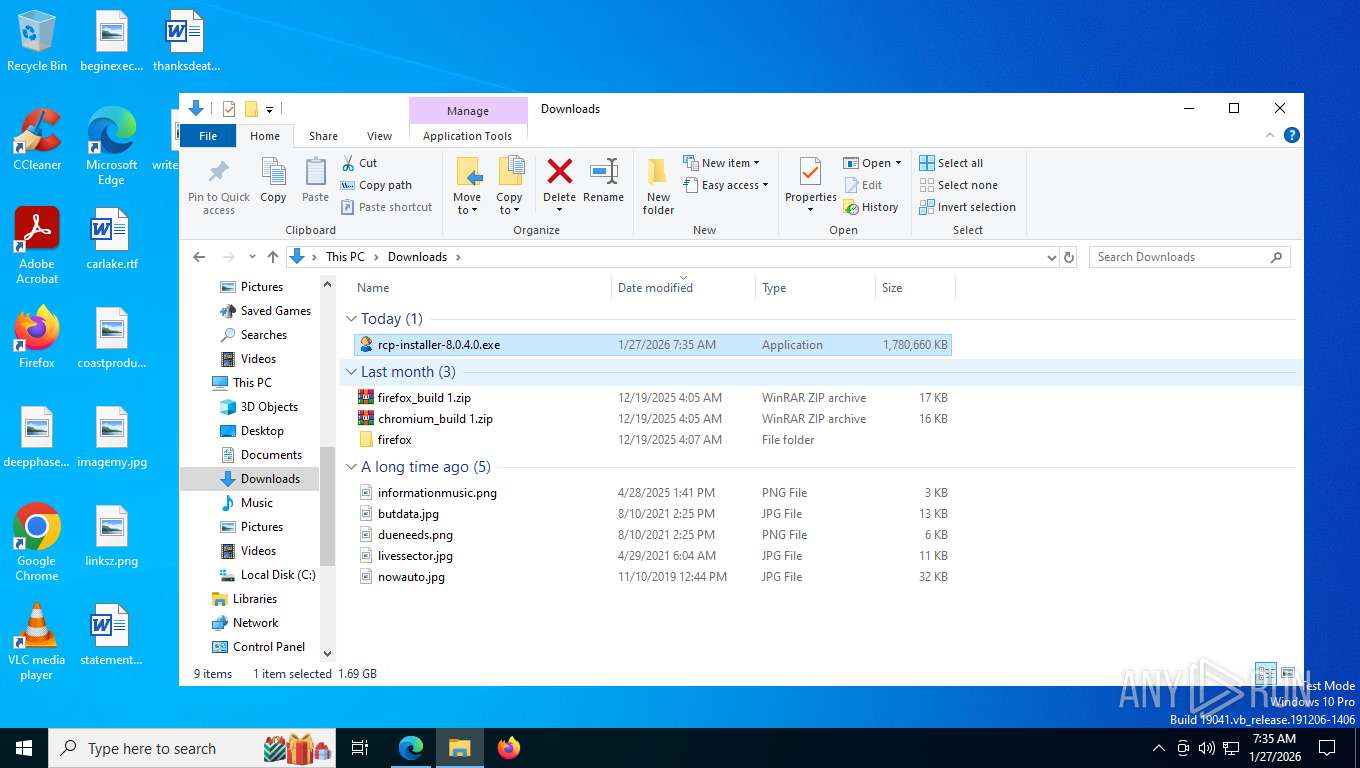Collapse the Last month group
Viewport: 1360px width, 768px height.
click(351, 372)
